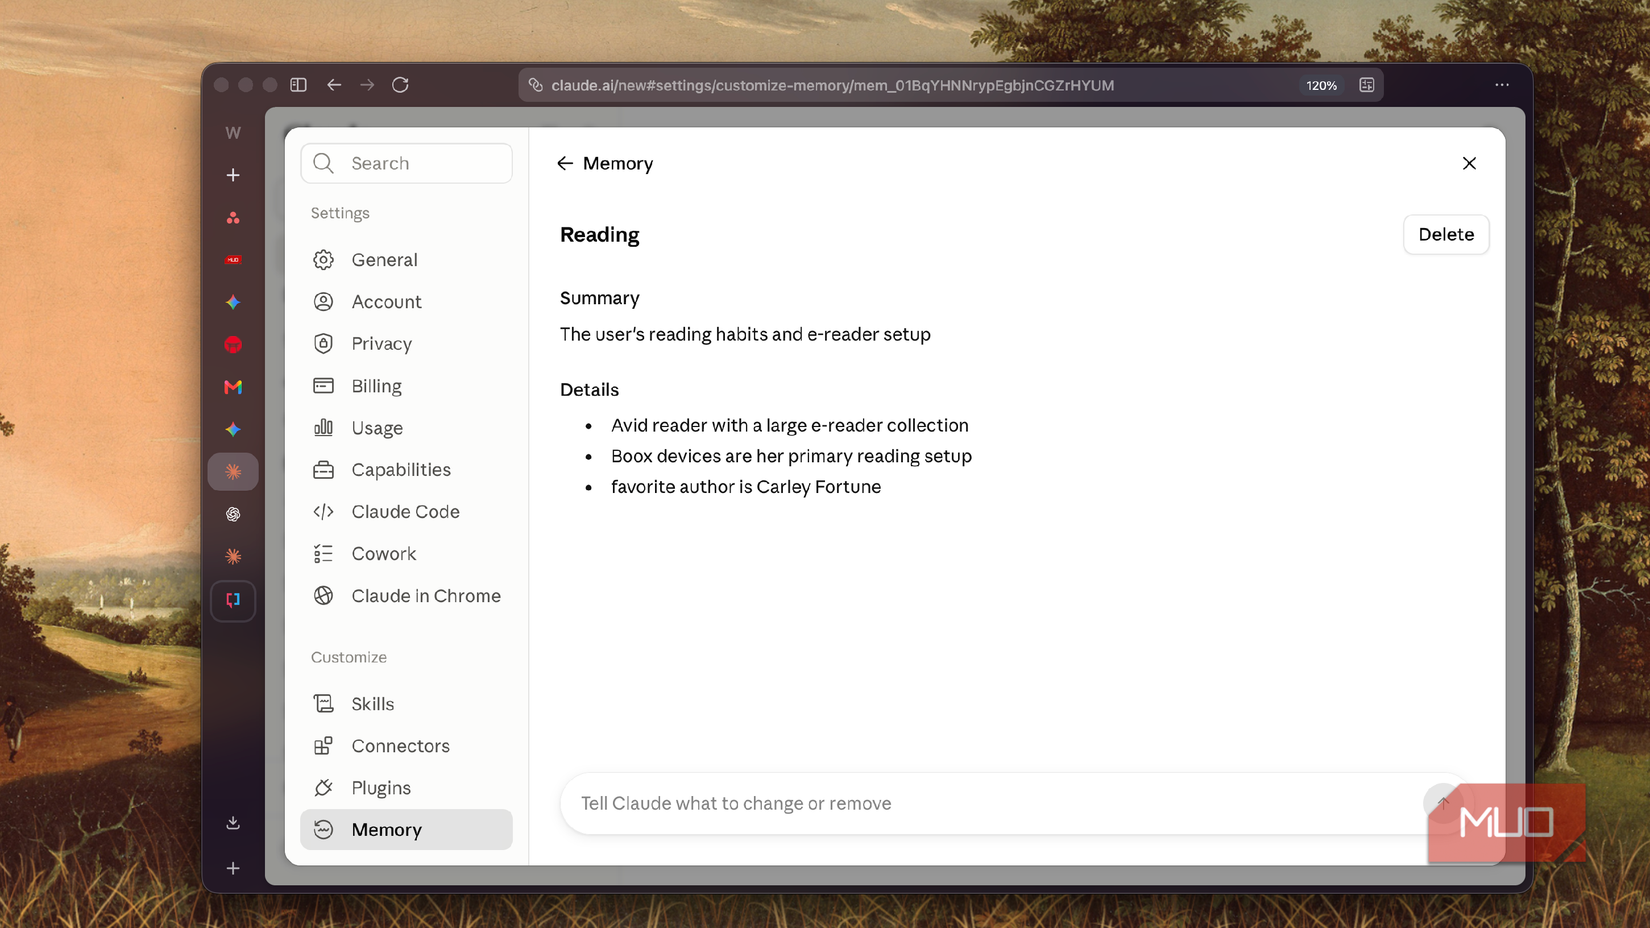Focus the settings Search field

[406, 163]
